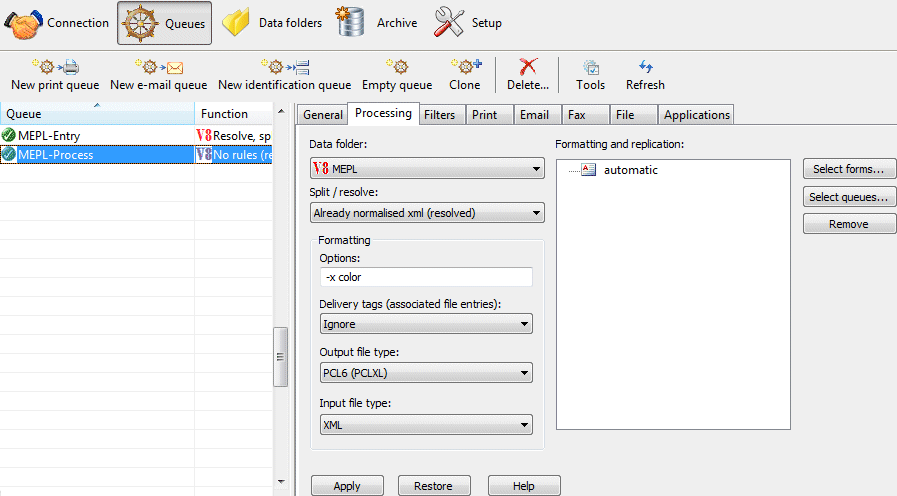
Task: Refresh the queue list
Action: [x=645, y=75]
